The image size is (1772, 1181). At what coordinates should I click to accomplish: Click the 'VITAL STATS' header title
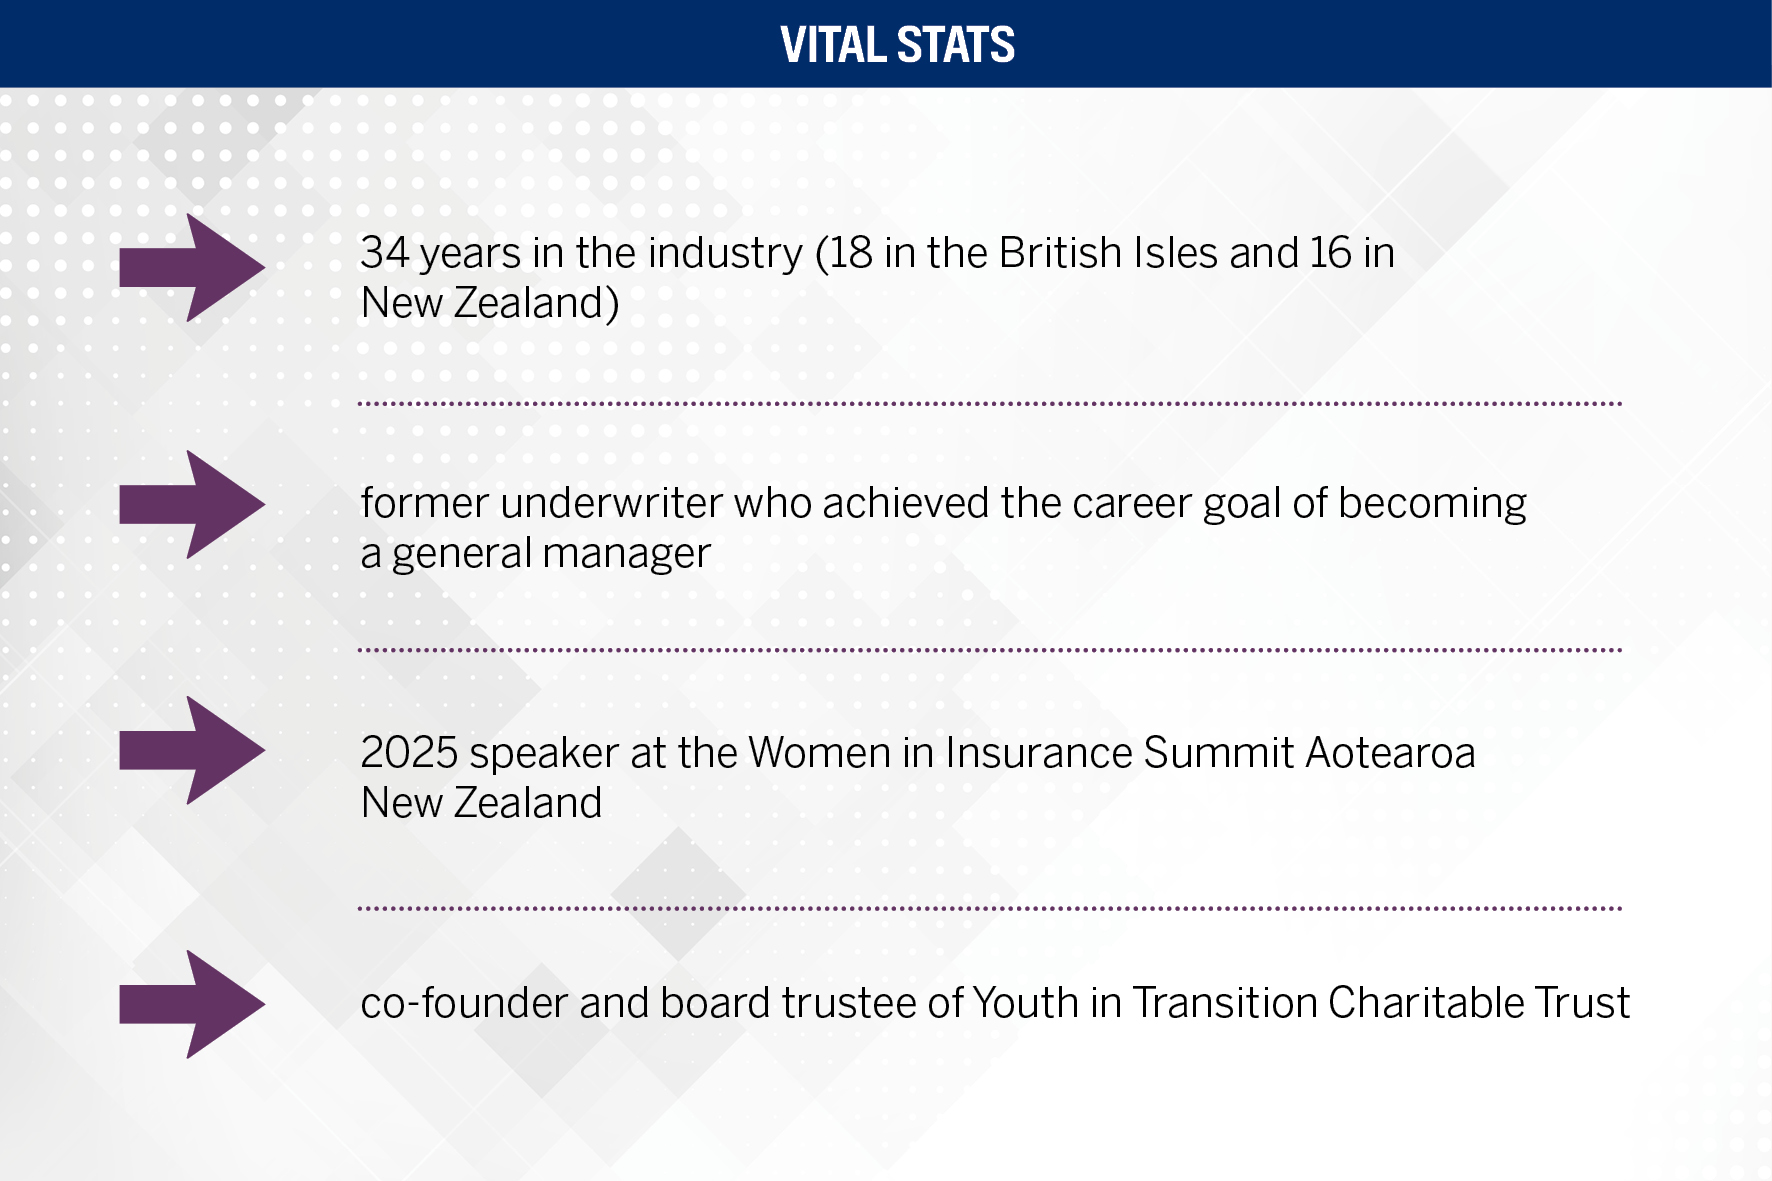click(897, 45)
